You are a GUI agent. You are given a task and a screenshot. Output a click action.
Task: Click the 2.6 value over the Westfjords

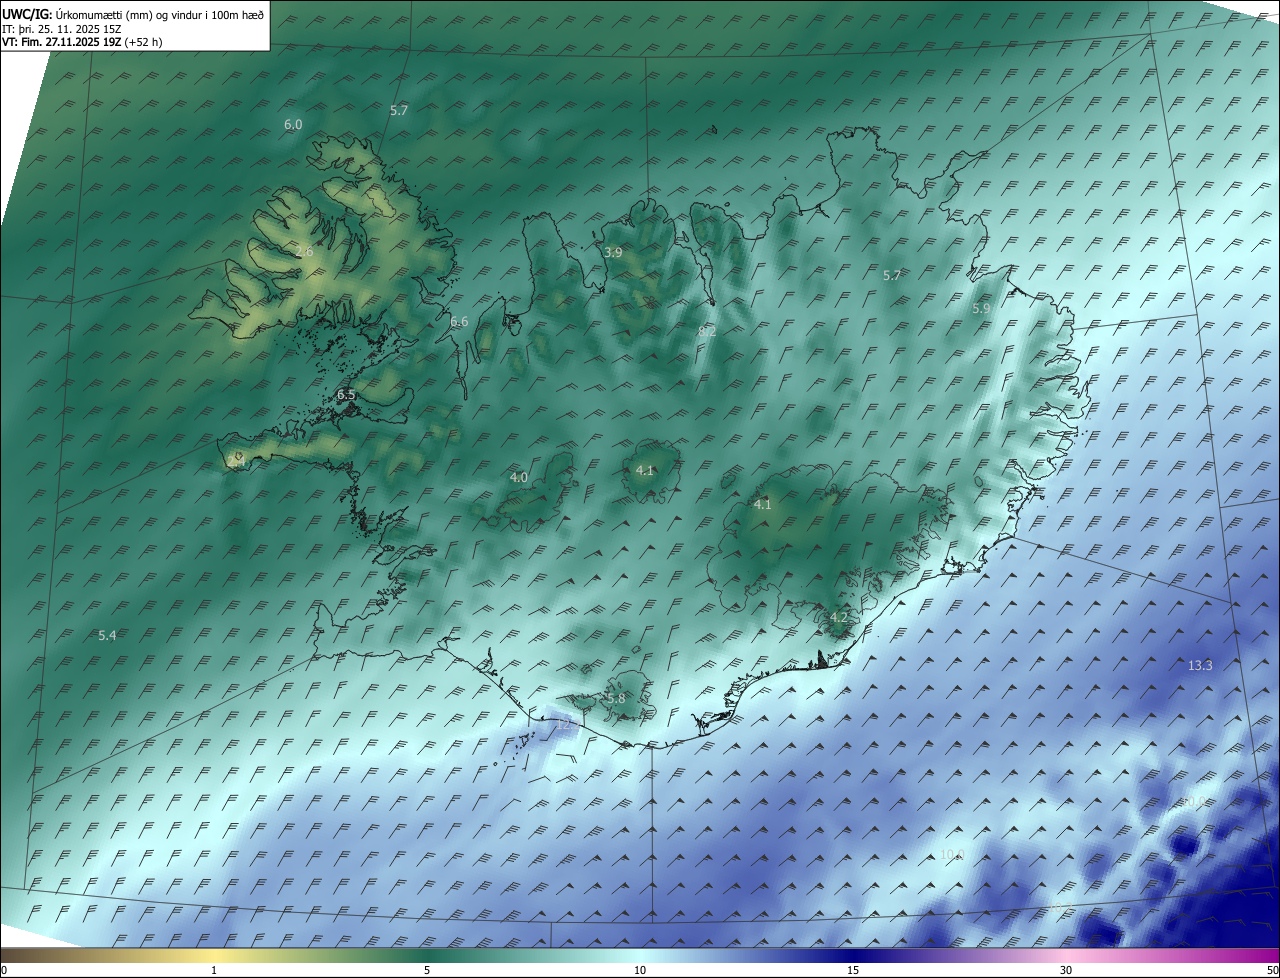coord(304,252)
